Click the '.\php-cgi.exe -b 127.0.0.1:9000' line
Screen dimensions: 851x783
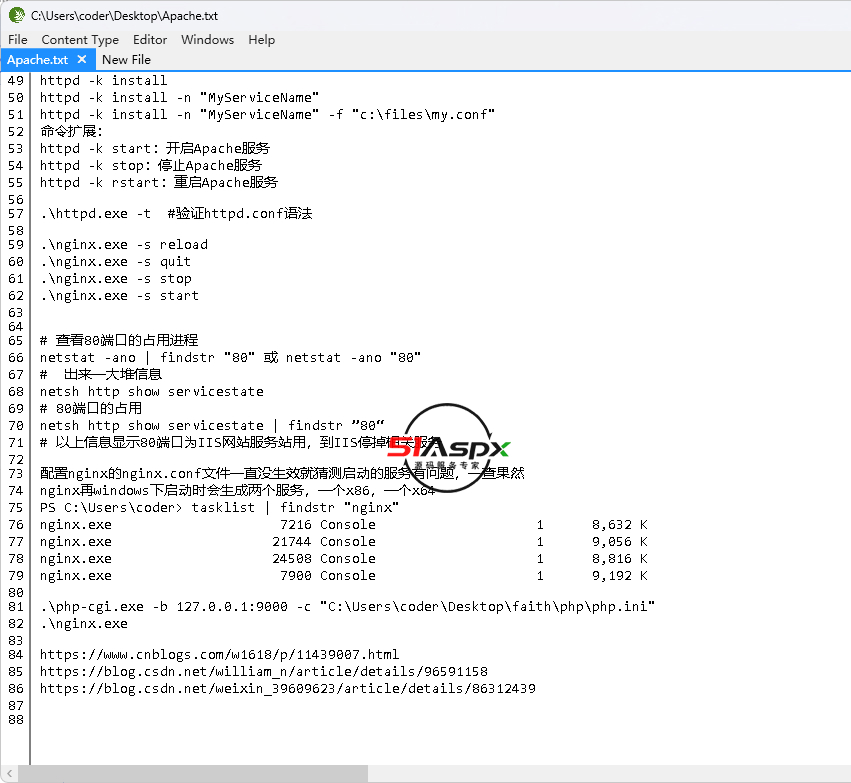tap(347, 607)
